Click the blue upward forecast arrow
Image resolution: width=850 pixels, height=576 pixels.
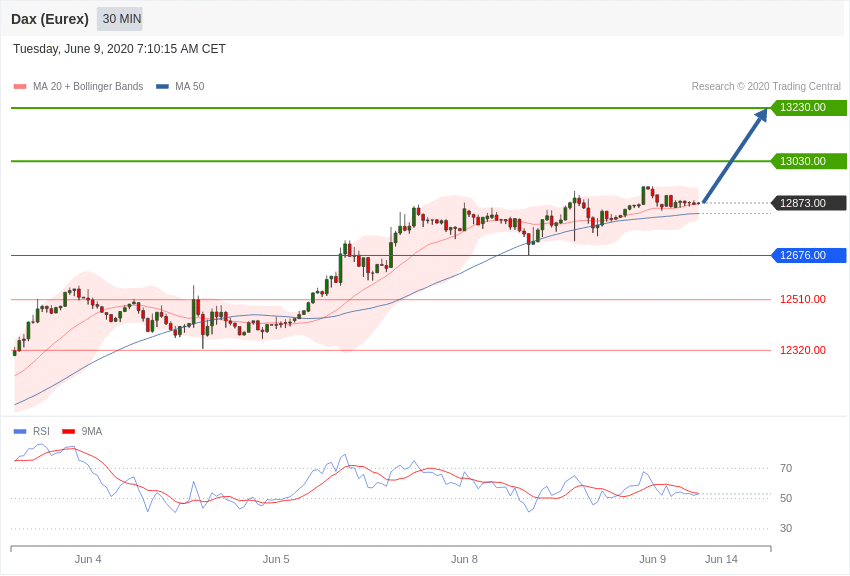coord(736,156)
